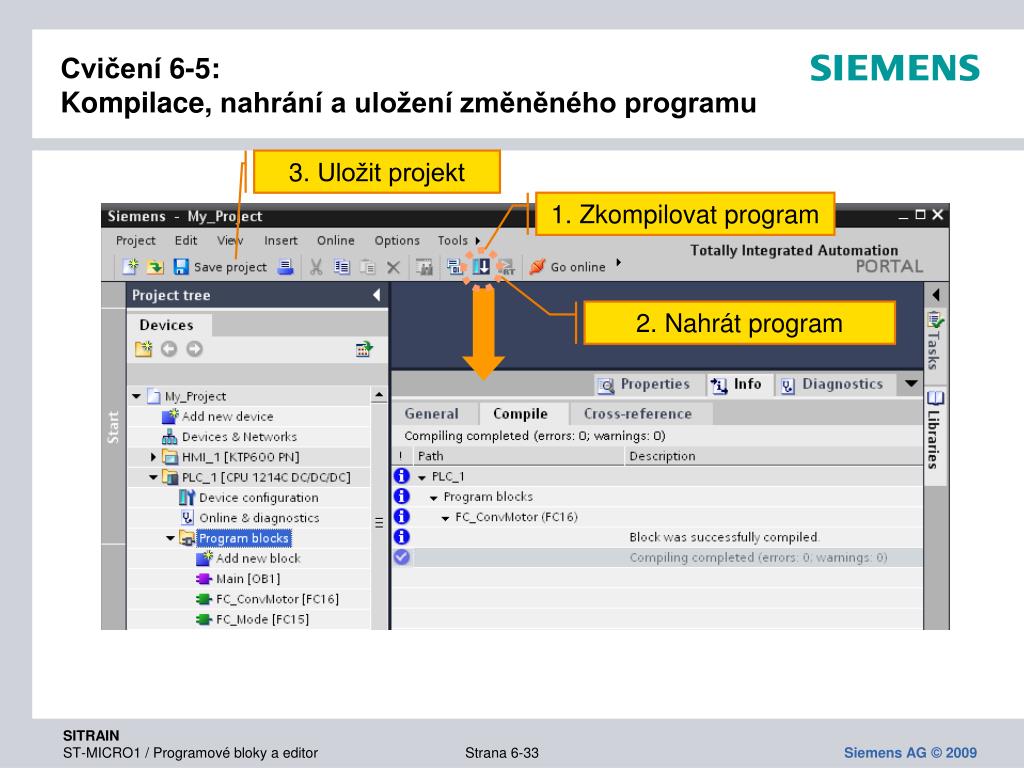
Task: Click the overview table icon in the Devices toolbar
Action: [364, 349]
